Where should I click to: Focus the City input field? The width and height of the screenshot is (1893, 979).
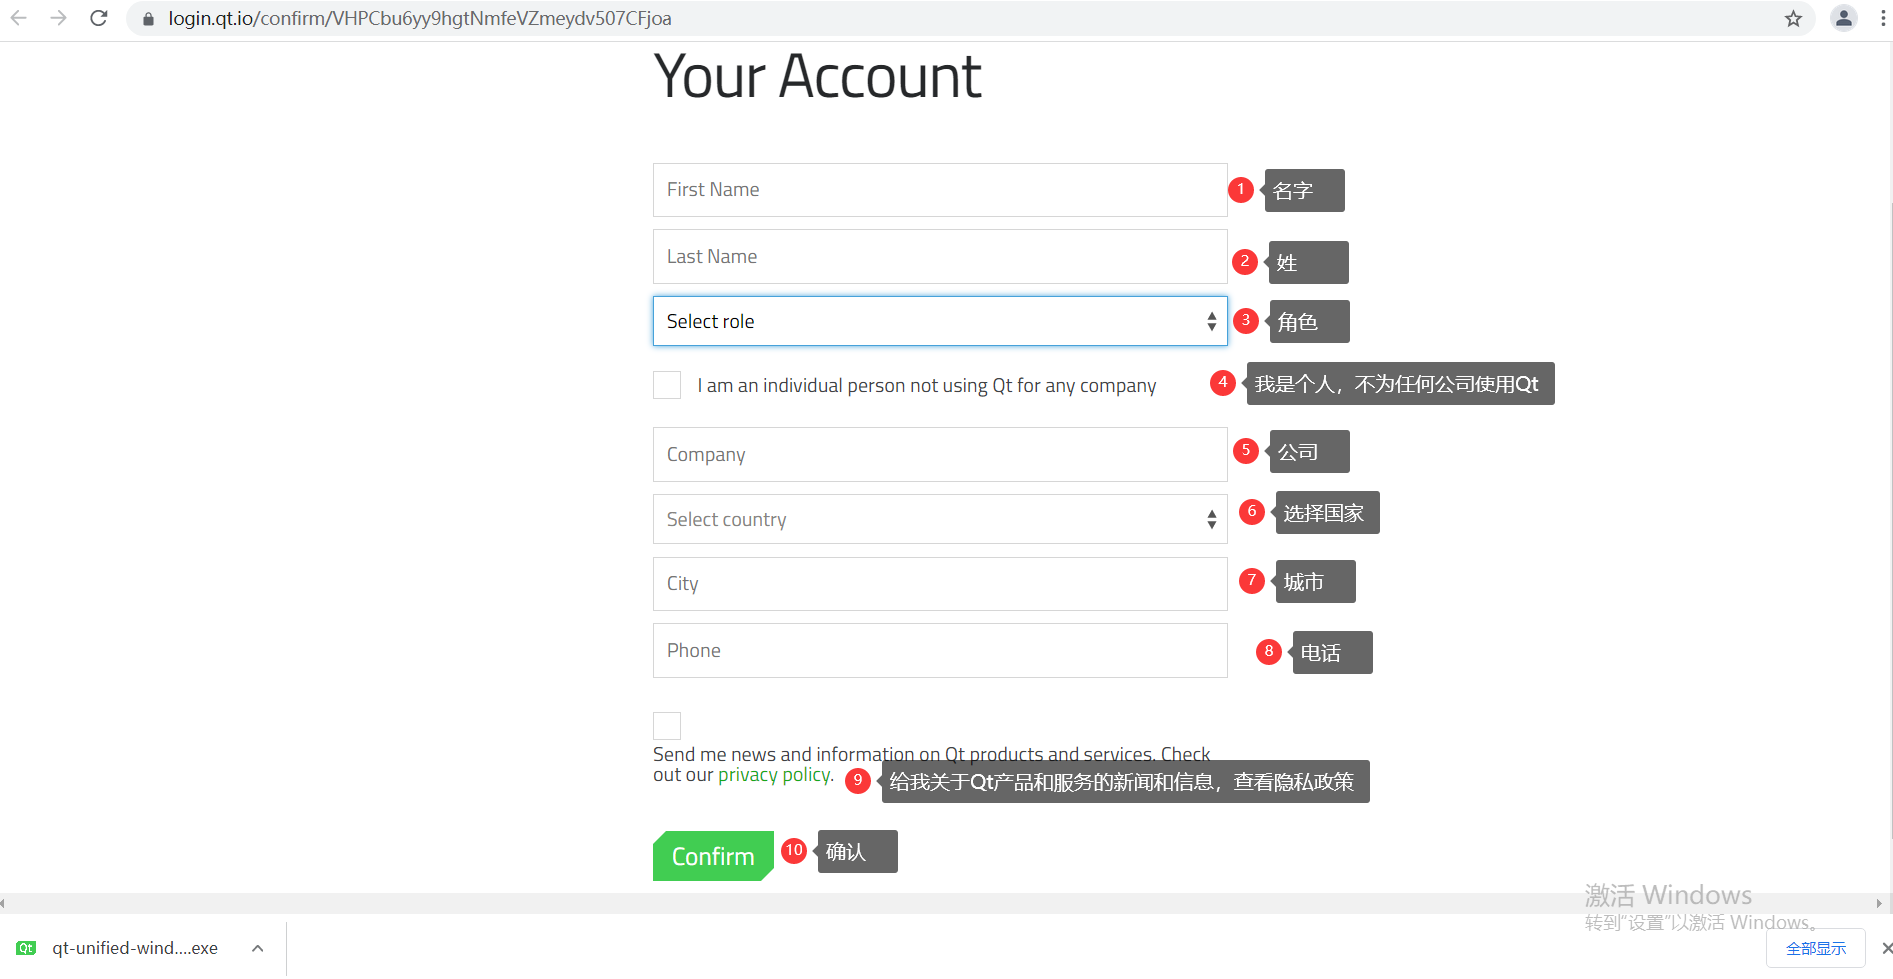pyautogui.click(x=940, y=584)
